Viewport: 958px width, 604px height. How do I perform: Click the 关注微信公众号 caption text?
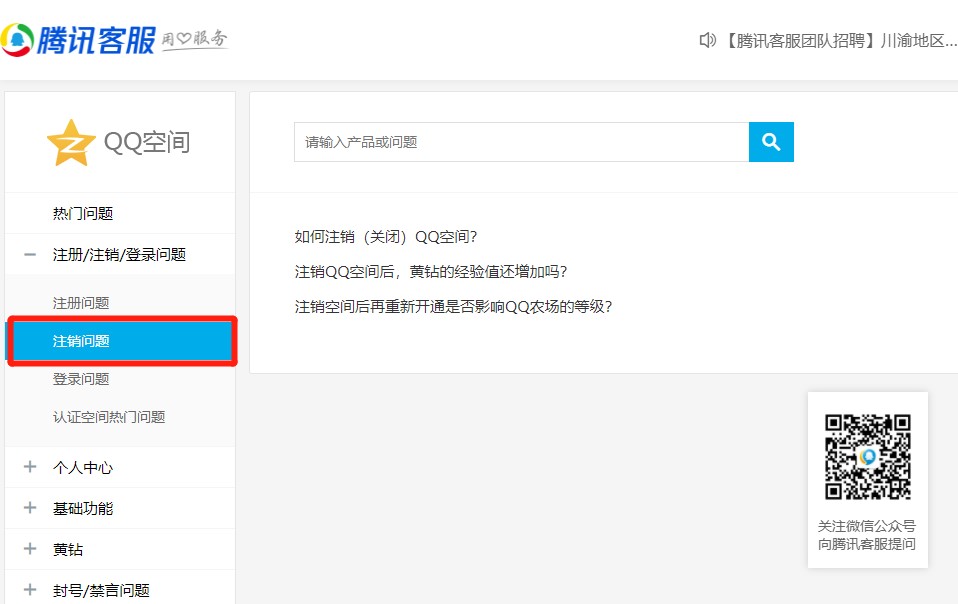tap(867, 526)
